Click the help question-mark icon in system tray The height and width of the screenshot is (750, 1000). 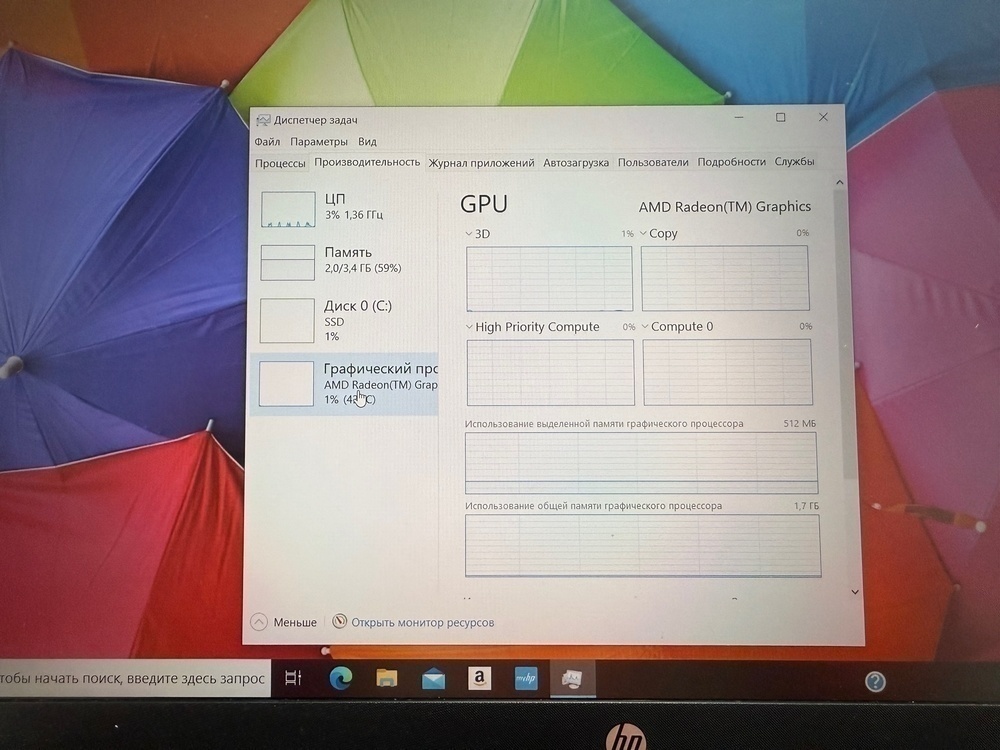(873, 681)
